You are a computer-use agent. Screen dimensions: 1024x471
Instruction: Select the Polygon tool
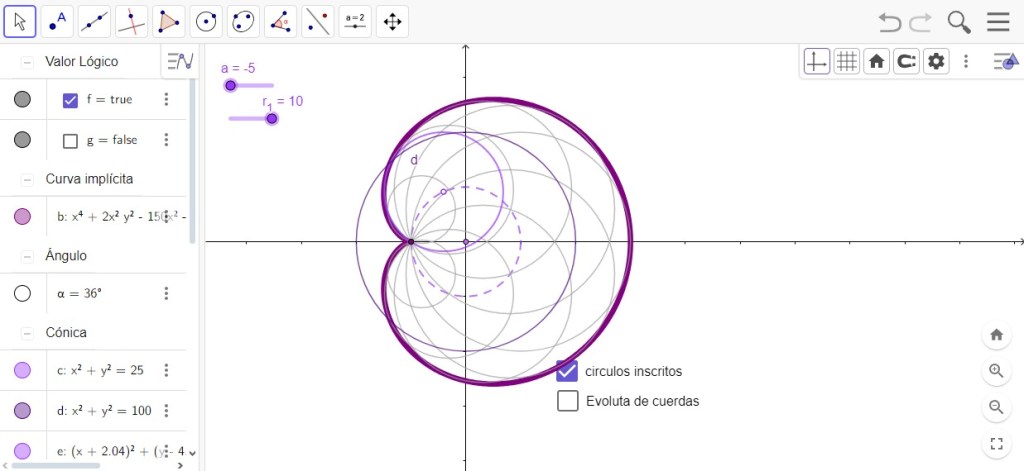[x=169, y=20]
